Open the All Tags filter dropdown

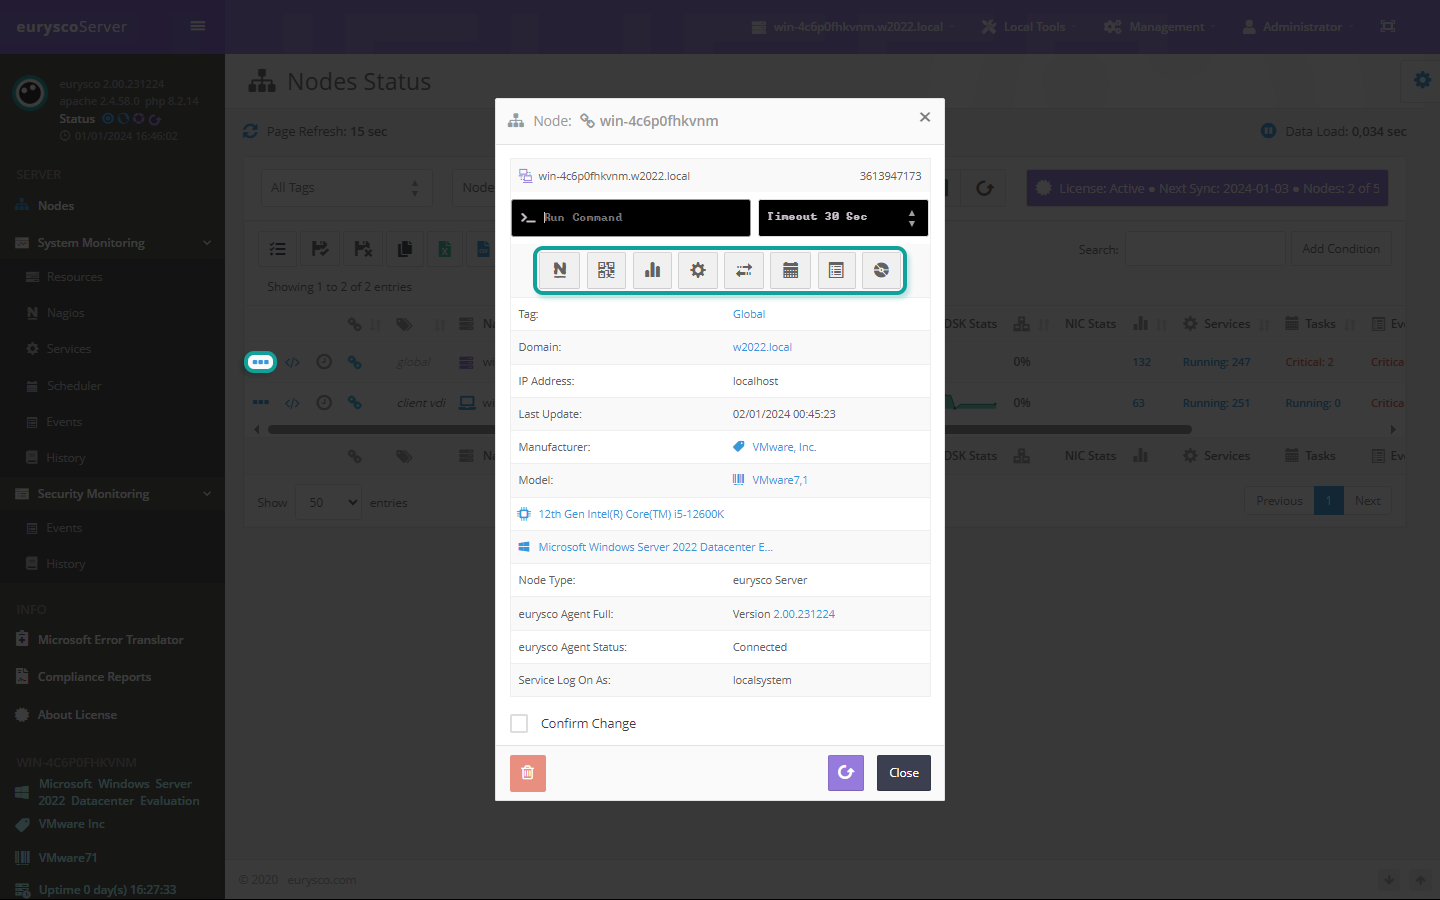[346, 188]
